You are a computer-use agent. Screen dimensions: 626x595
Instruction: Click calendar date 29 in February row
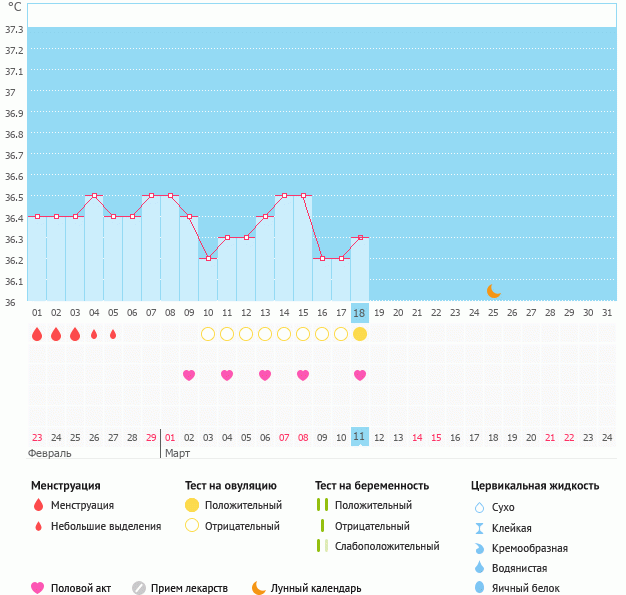151,437
